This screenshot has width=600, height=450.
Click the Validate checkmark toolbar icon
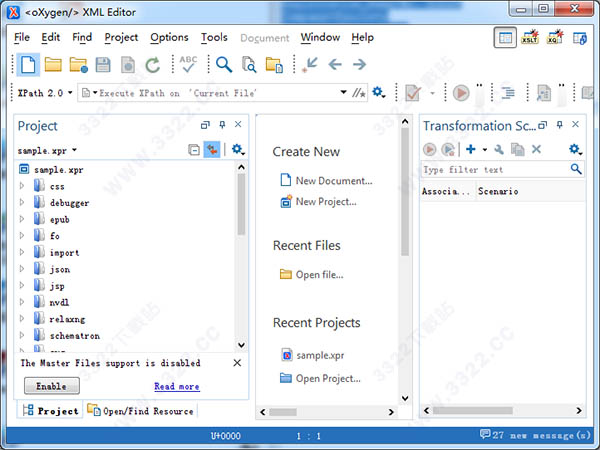[413, 93]
